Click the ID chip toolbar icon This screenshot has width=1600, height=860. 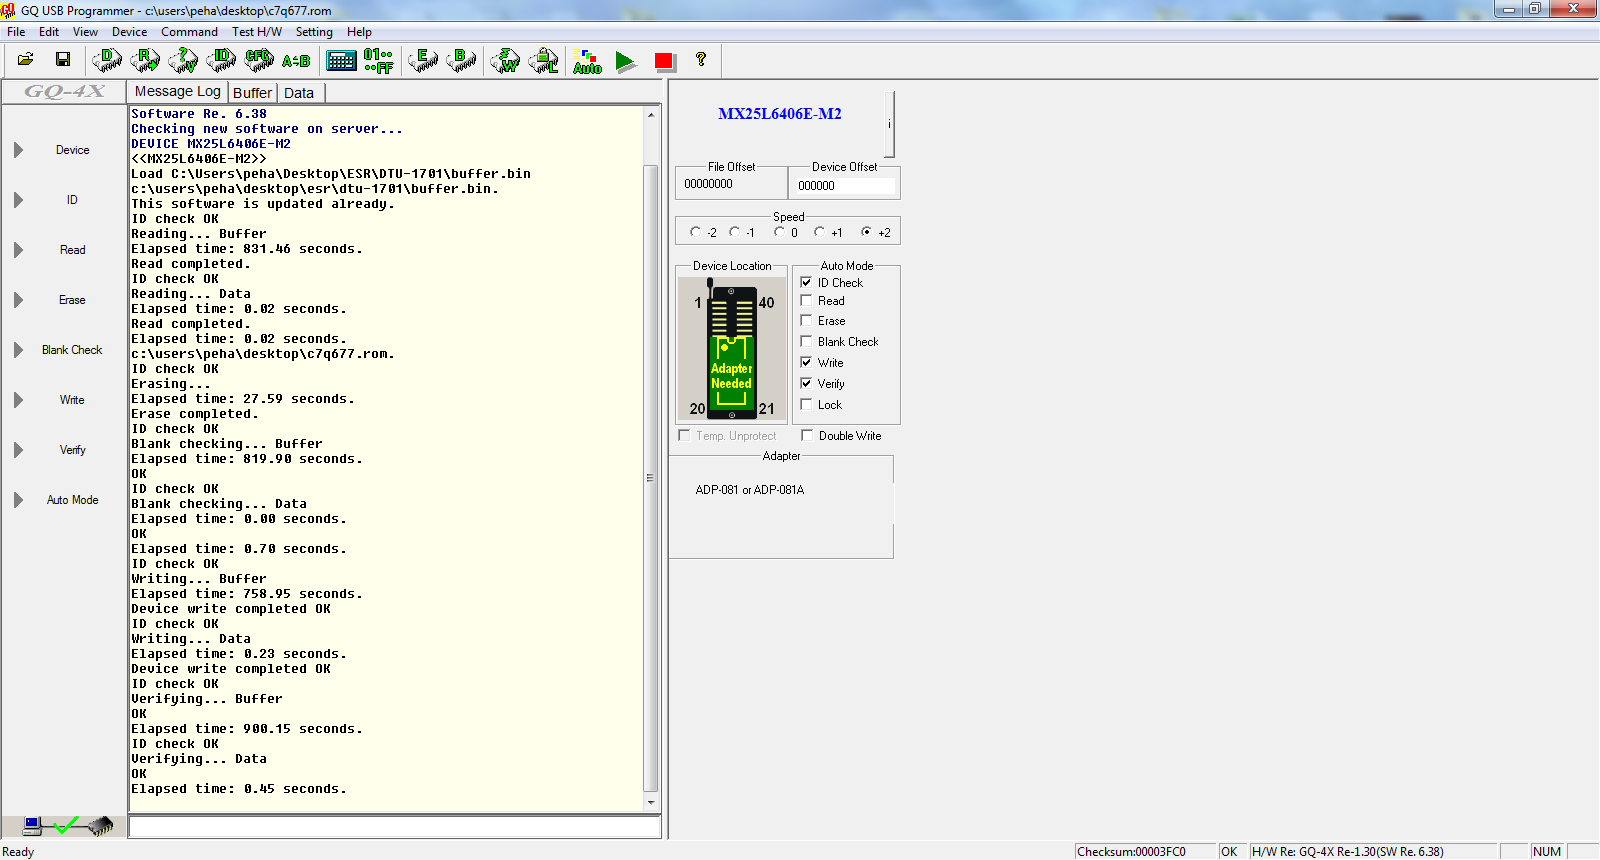click(x=221, y=60)
